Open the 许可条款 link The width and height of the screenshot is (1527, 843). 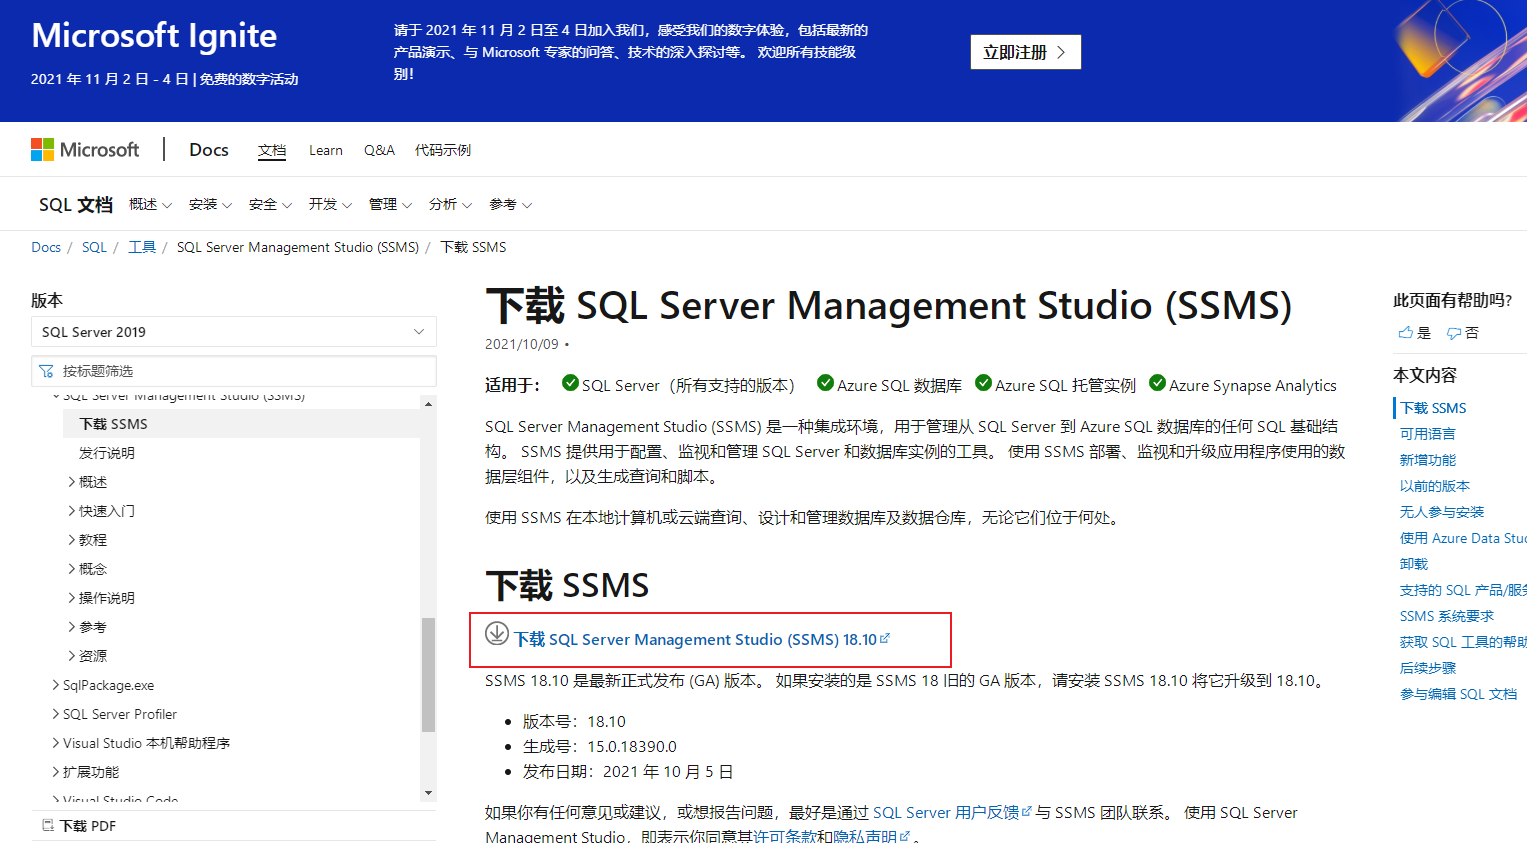point(785,836)
